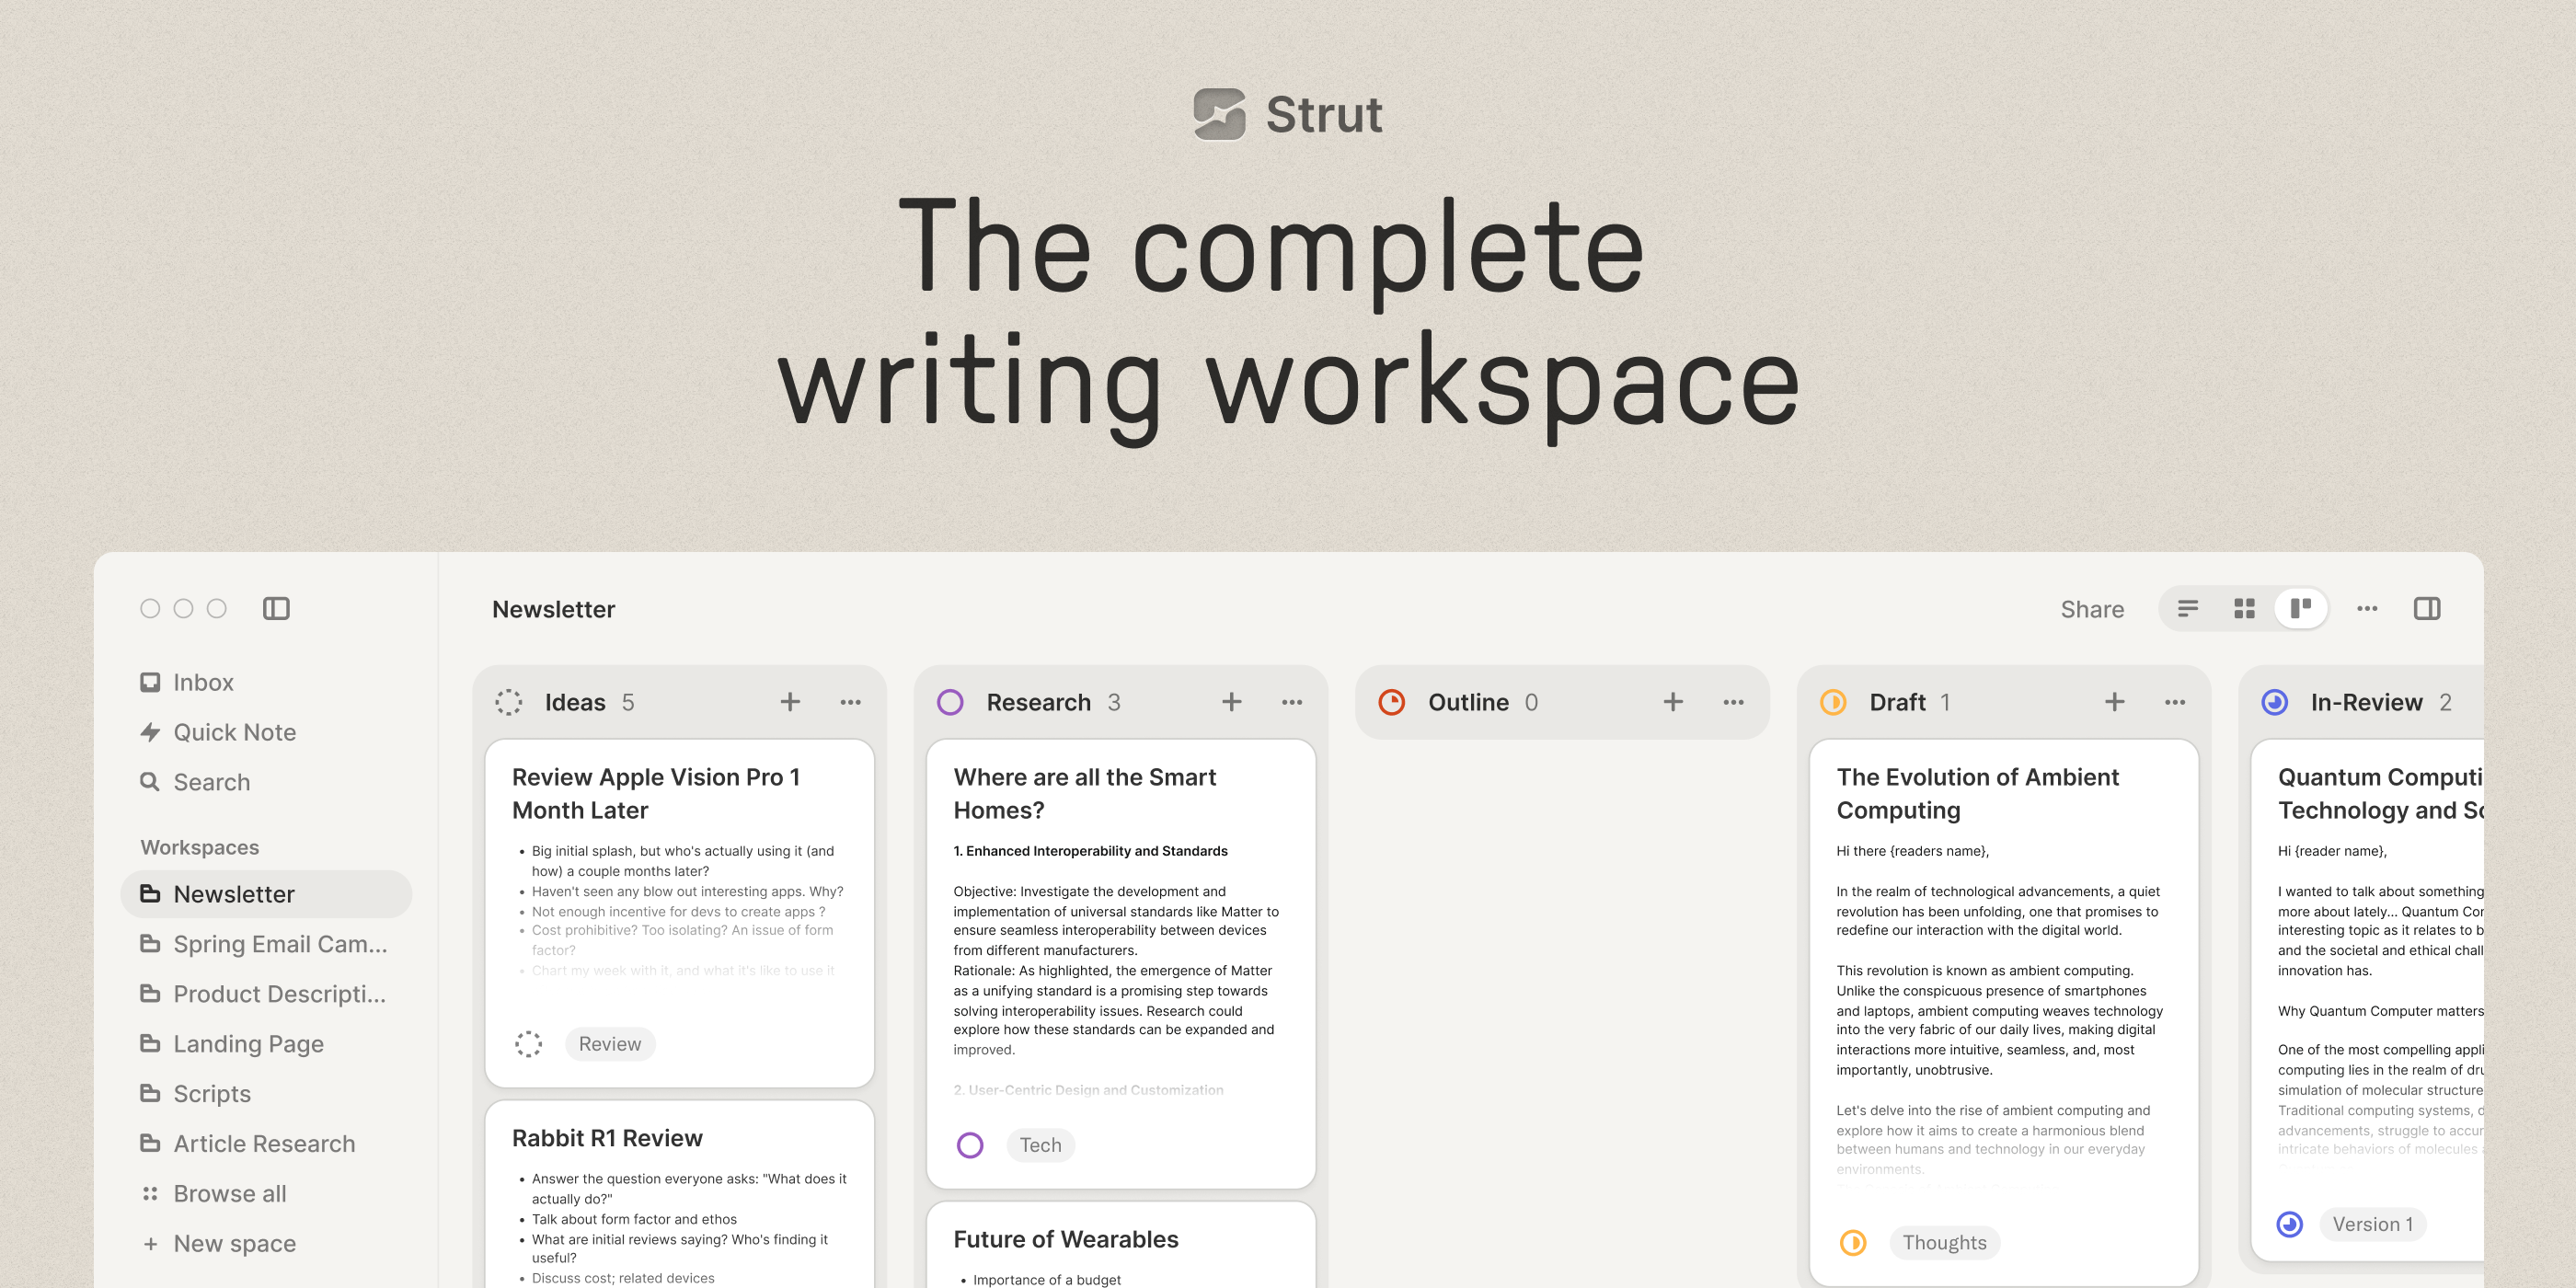This screenshot has height=1288, width=2576.
Task: Click the Draft column status icon
Action: [x=1833, y=702]
